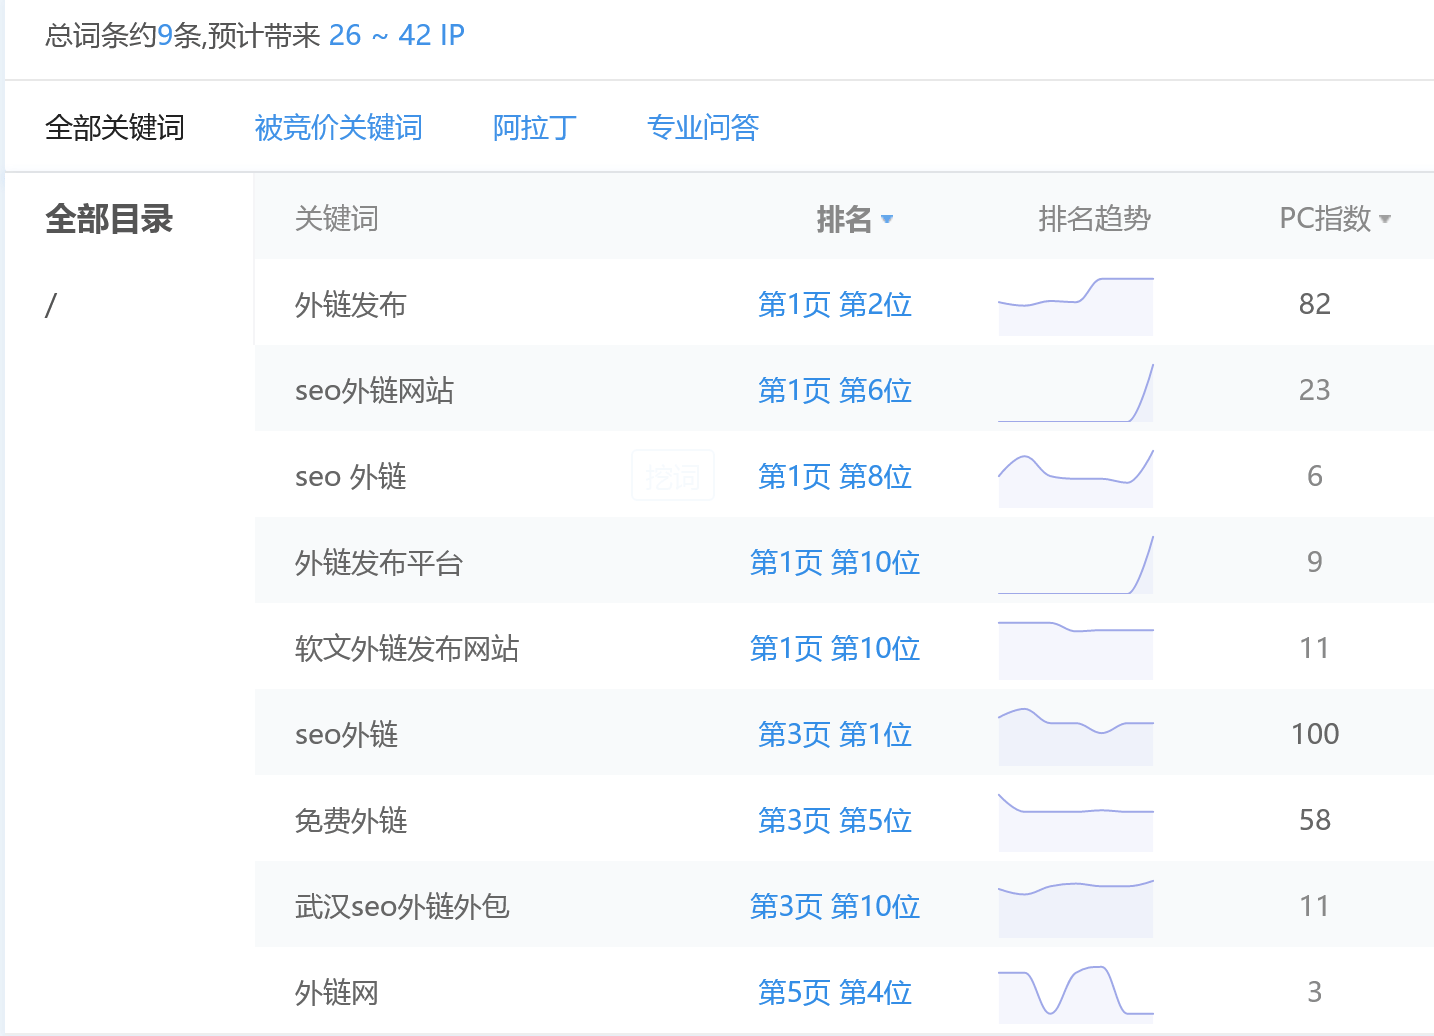Open the 阿拉丁 tab
Image resolution: width=1434 pixels, height=1036 pixels.
[535, 128]
